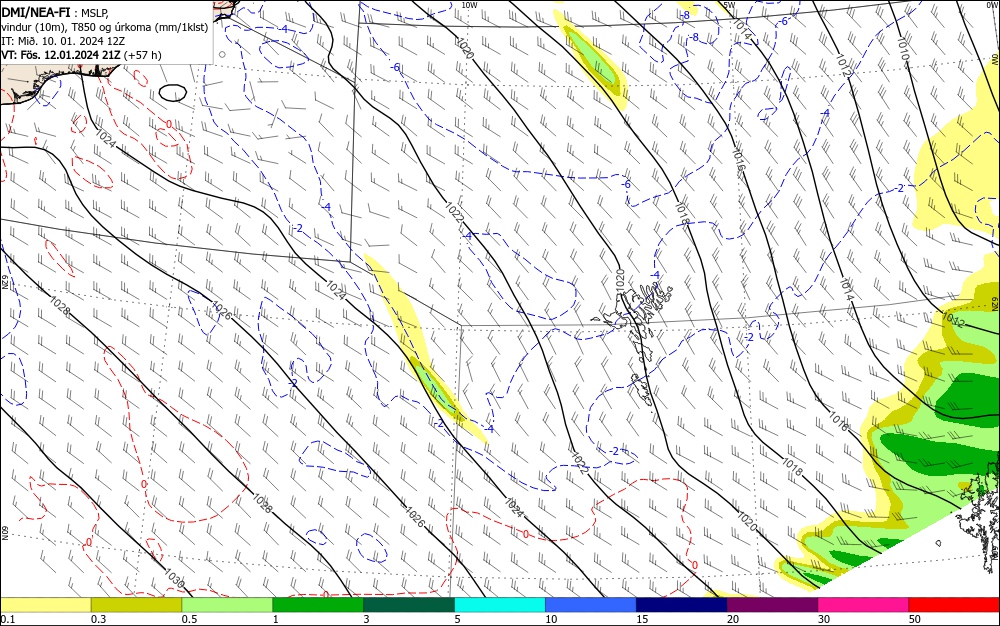Click the small closed isobar ellipse near Iceland

[x=172, y=93]
